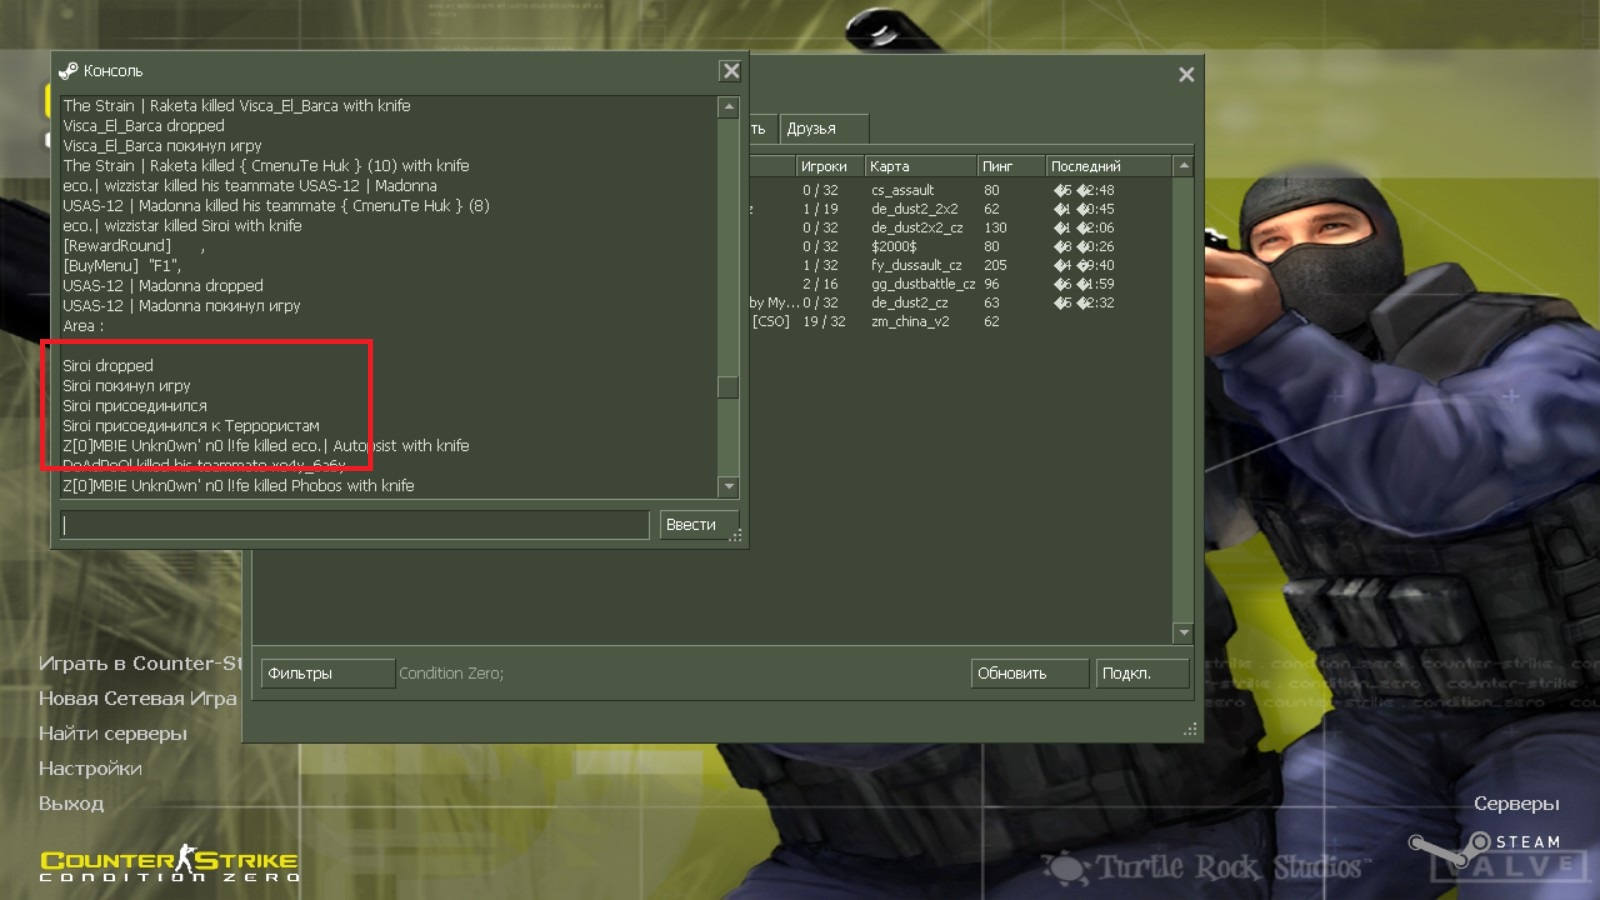Click Обновить to refresh servers
Image resolution: width=1600 pixels, height=900 pixels.
point(1028,674)
